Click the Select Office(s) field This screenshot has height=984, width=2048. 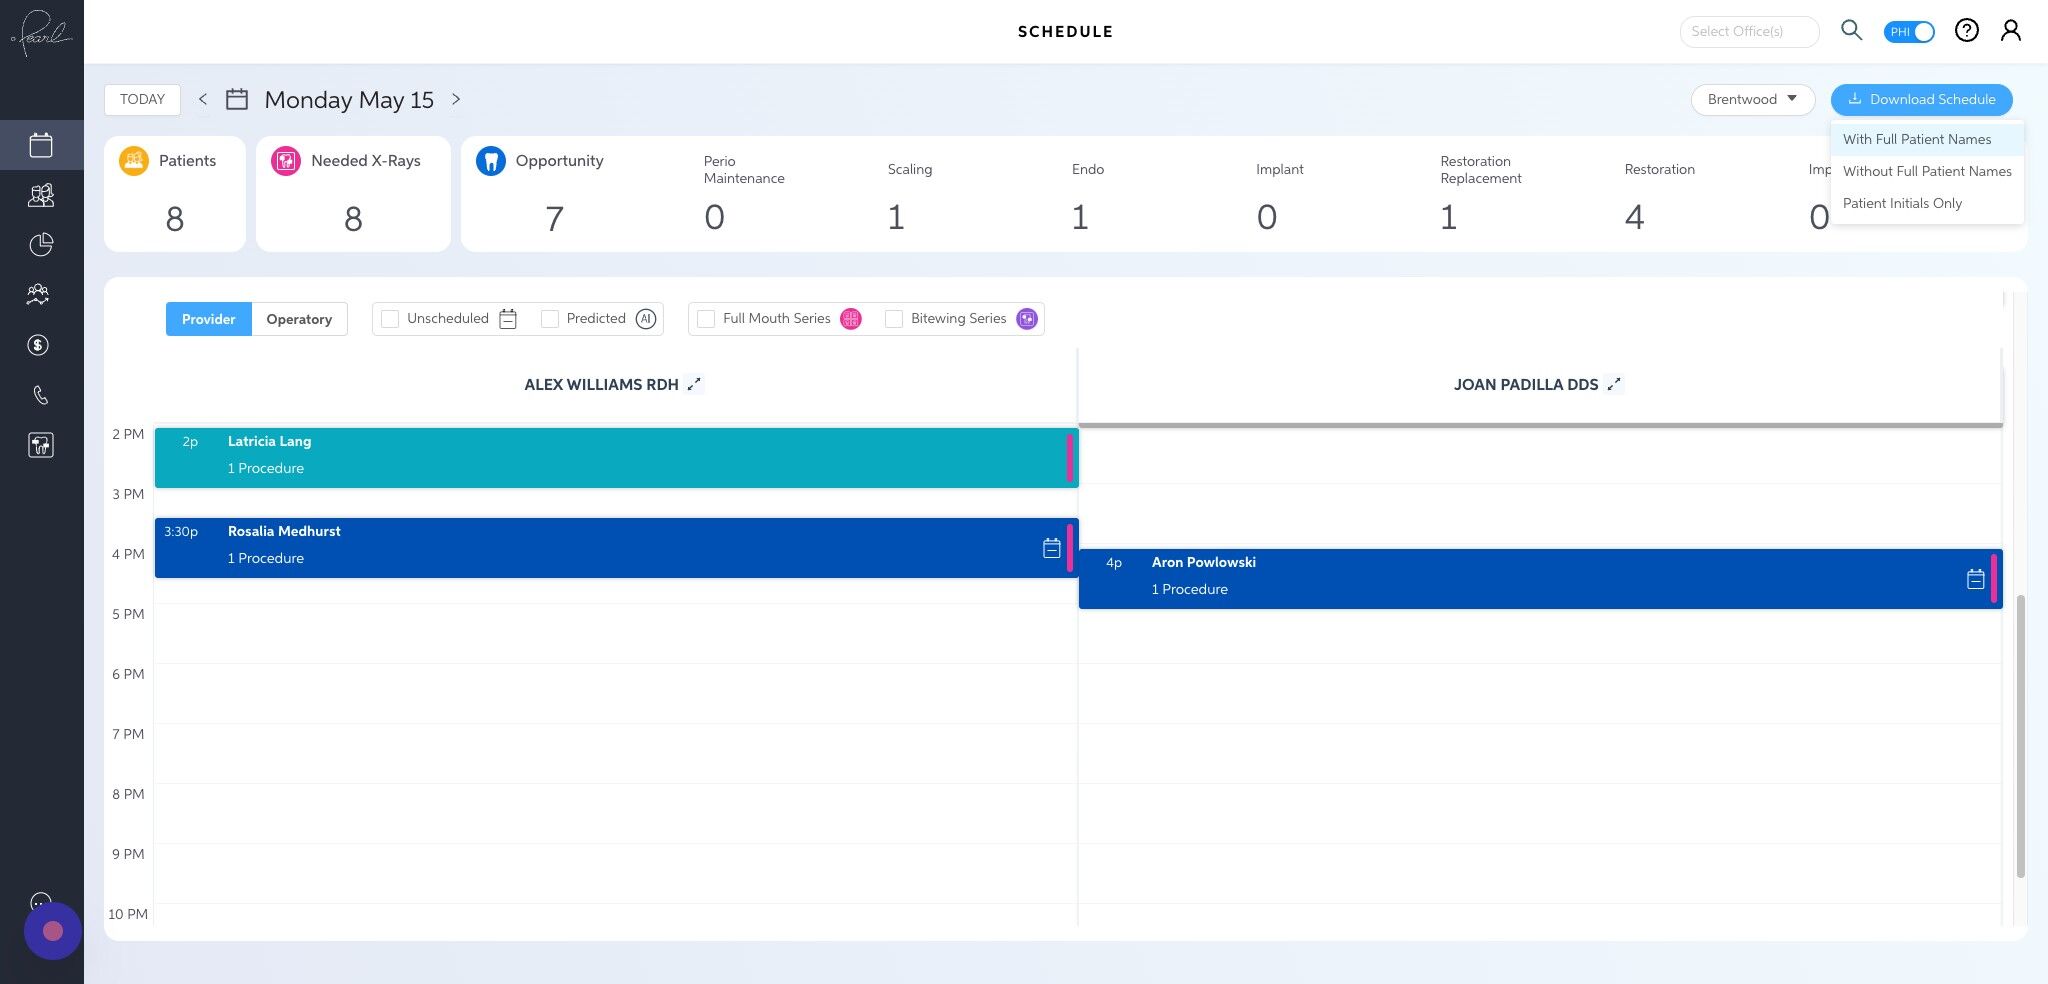(1749, 31)
